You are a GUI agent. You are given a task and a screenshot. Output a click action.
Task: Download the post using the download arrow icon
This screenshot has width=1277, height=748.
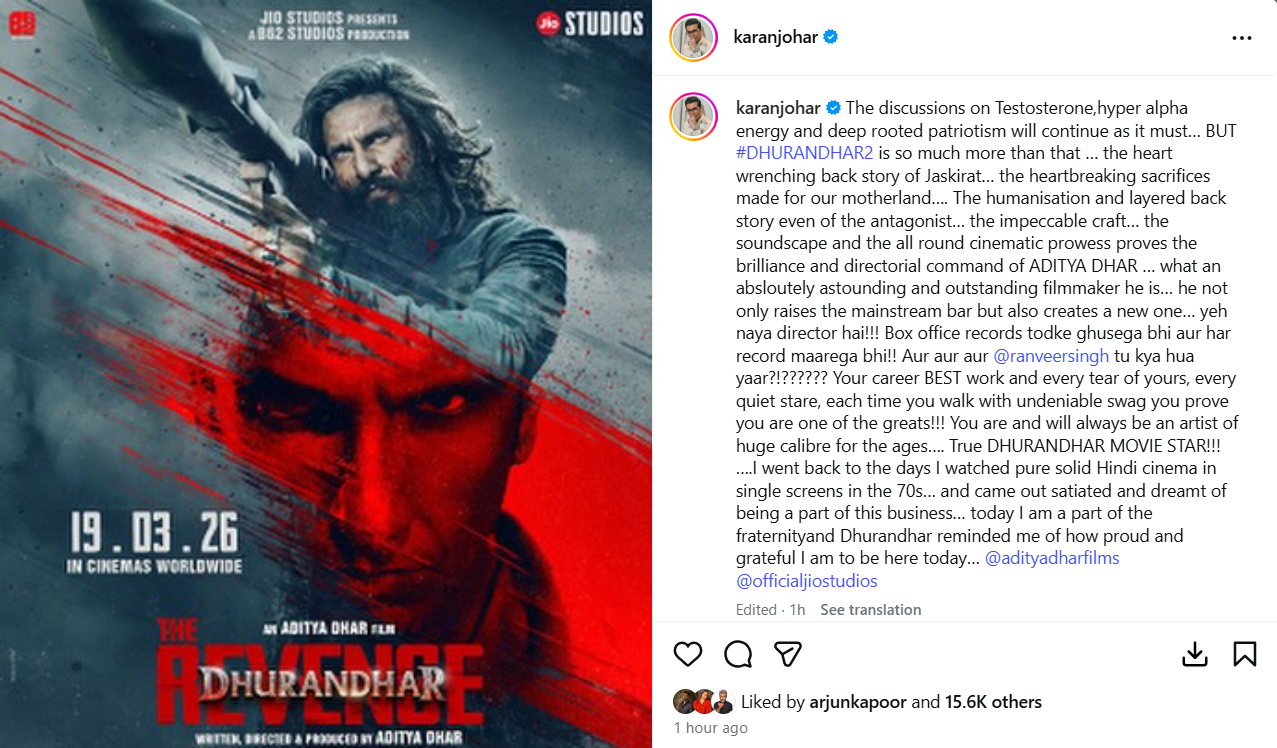[x=1194, y=654]
